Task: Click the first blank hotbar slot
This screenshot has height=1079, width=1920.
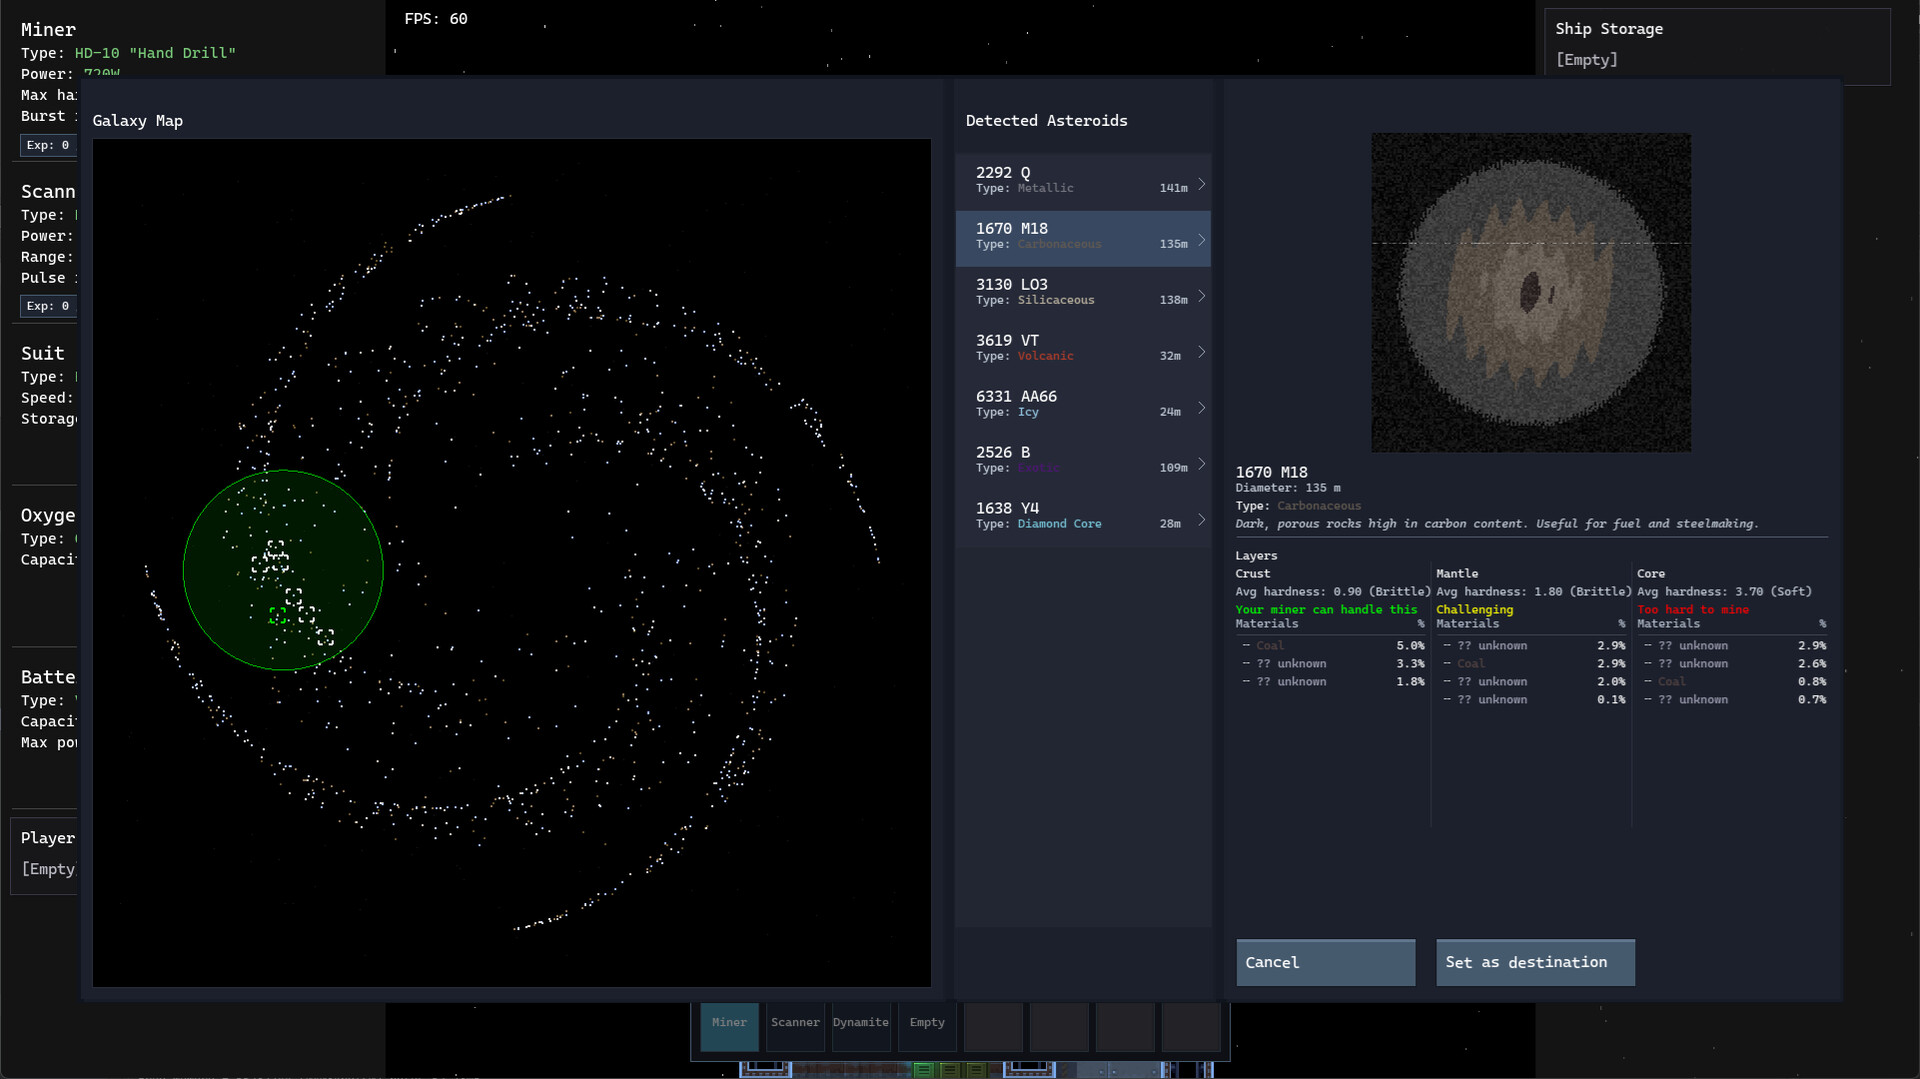Action: [992, 1026]
